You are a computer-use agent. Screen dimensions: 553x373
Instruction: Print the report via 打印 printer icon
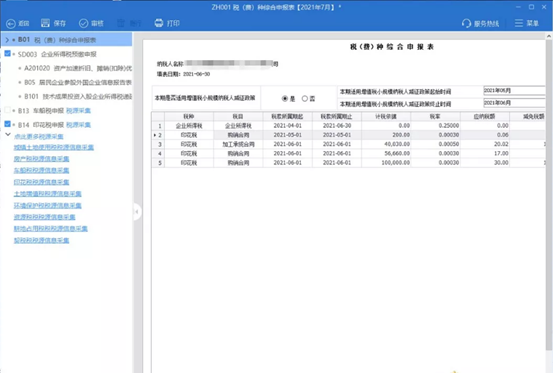tap(159, 23)
